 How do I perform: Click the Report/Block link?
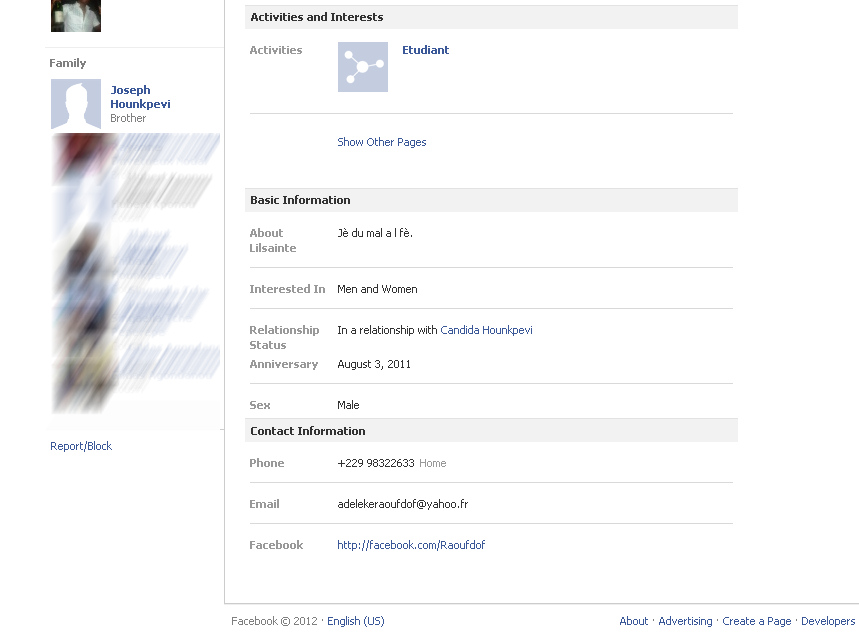81,446
